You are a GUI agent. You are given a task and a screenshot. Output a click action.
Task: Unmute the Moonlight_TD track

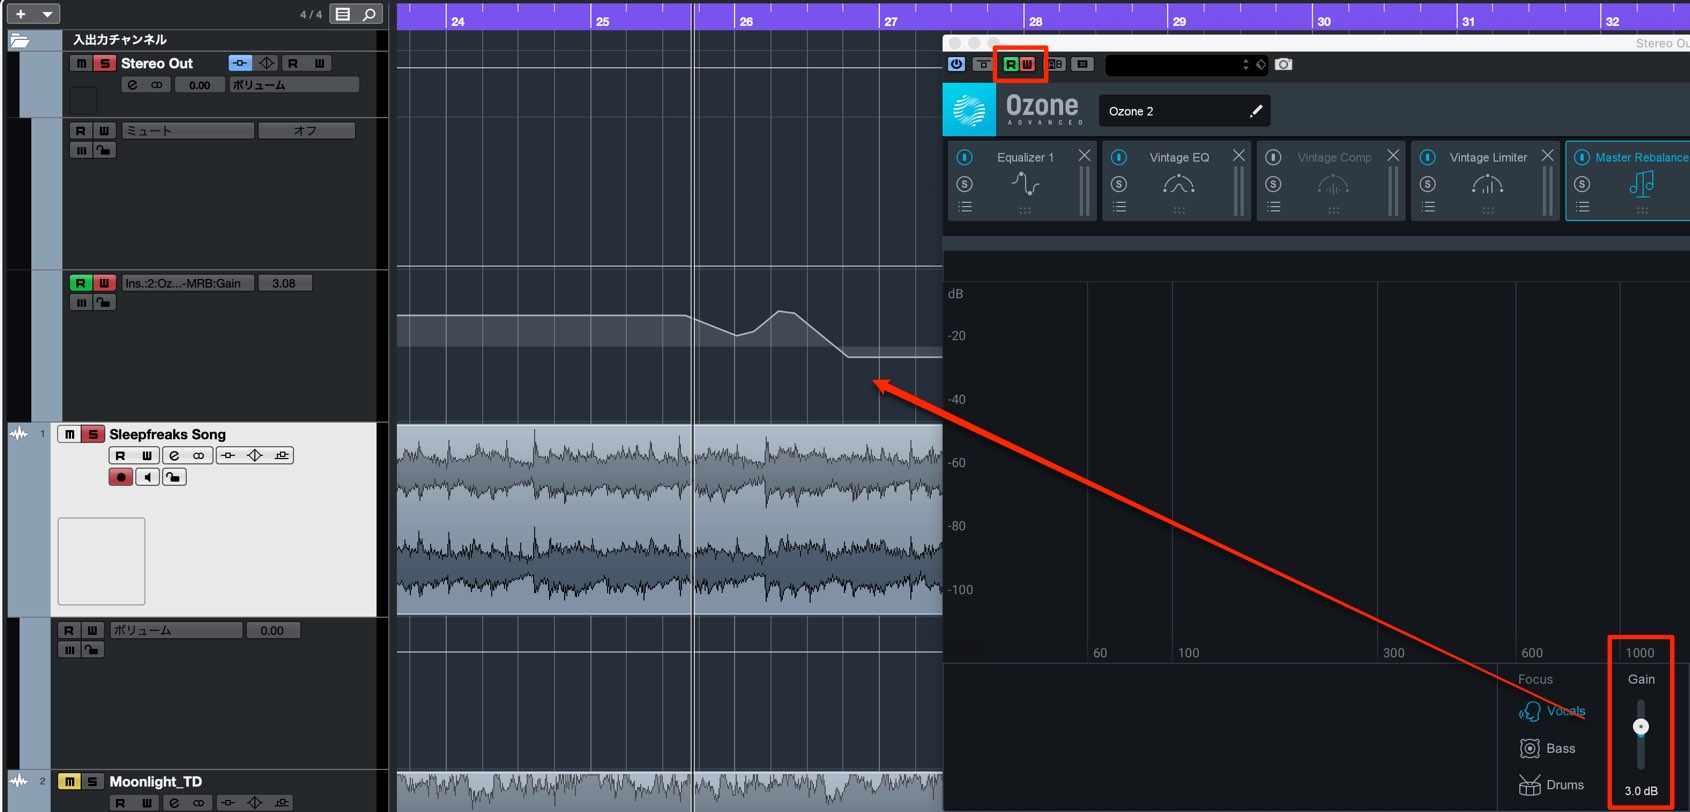[69, 781]
